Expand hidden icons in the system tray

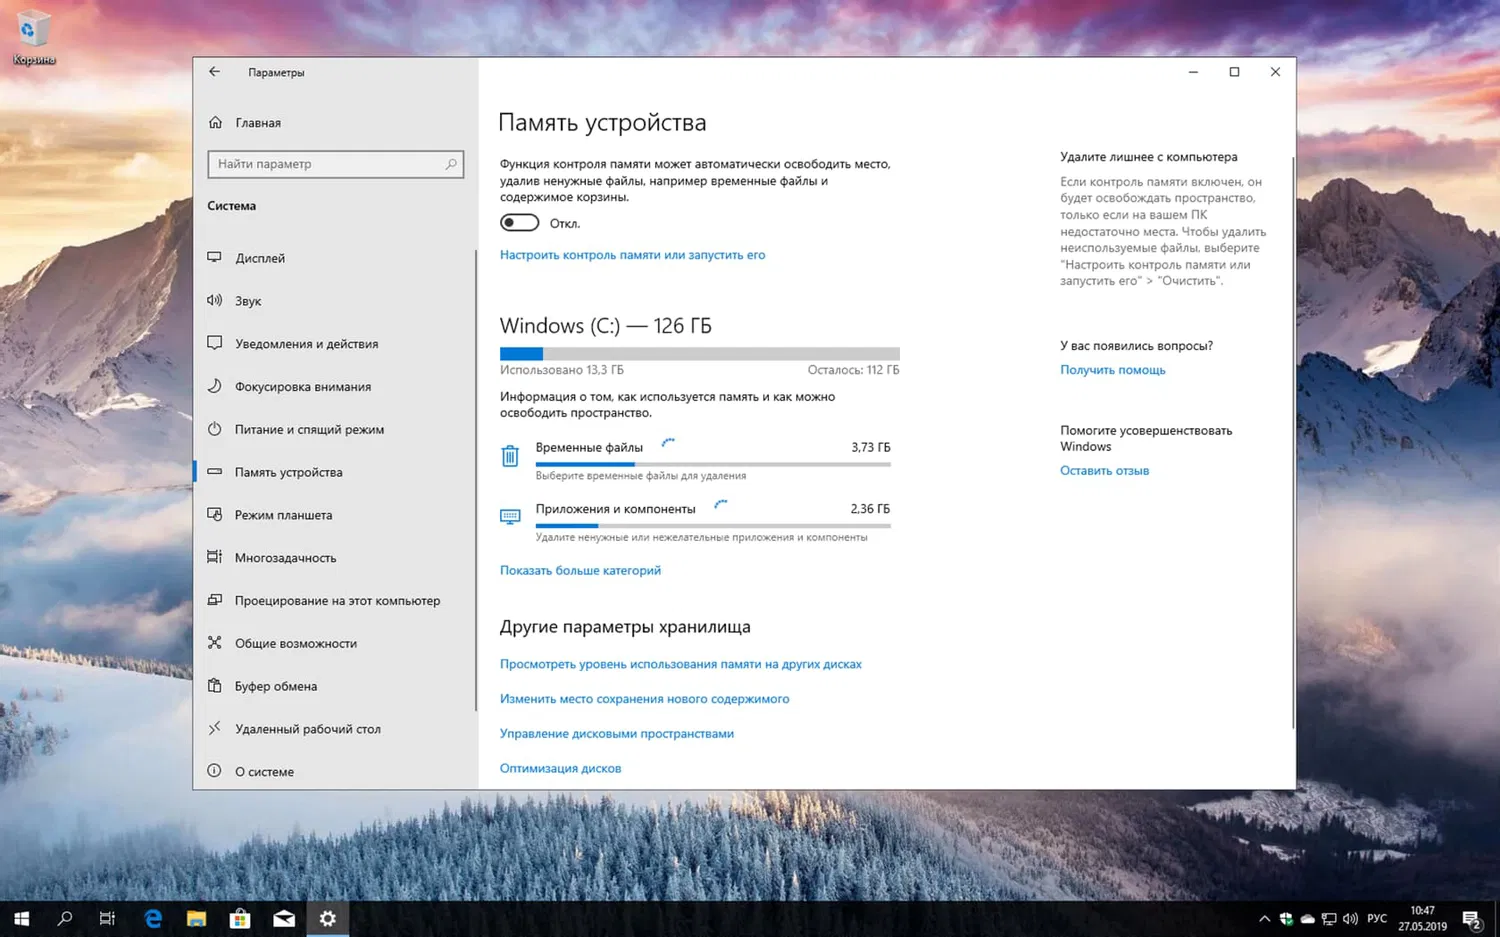click(1263, 917)
